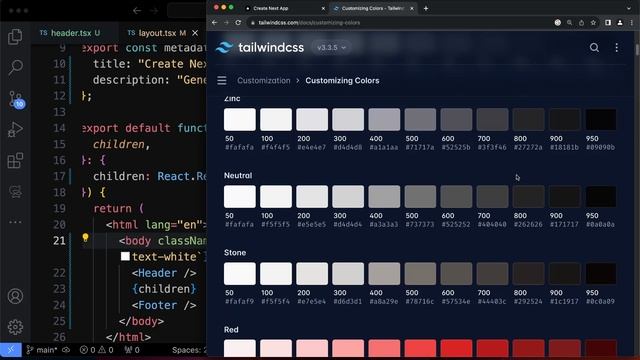
Task: Open a new browser tab
Action: pyautogui.click(x=426, y=8)
